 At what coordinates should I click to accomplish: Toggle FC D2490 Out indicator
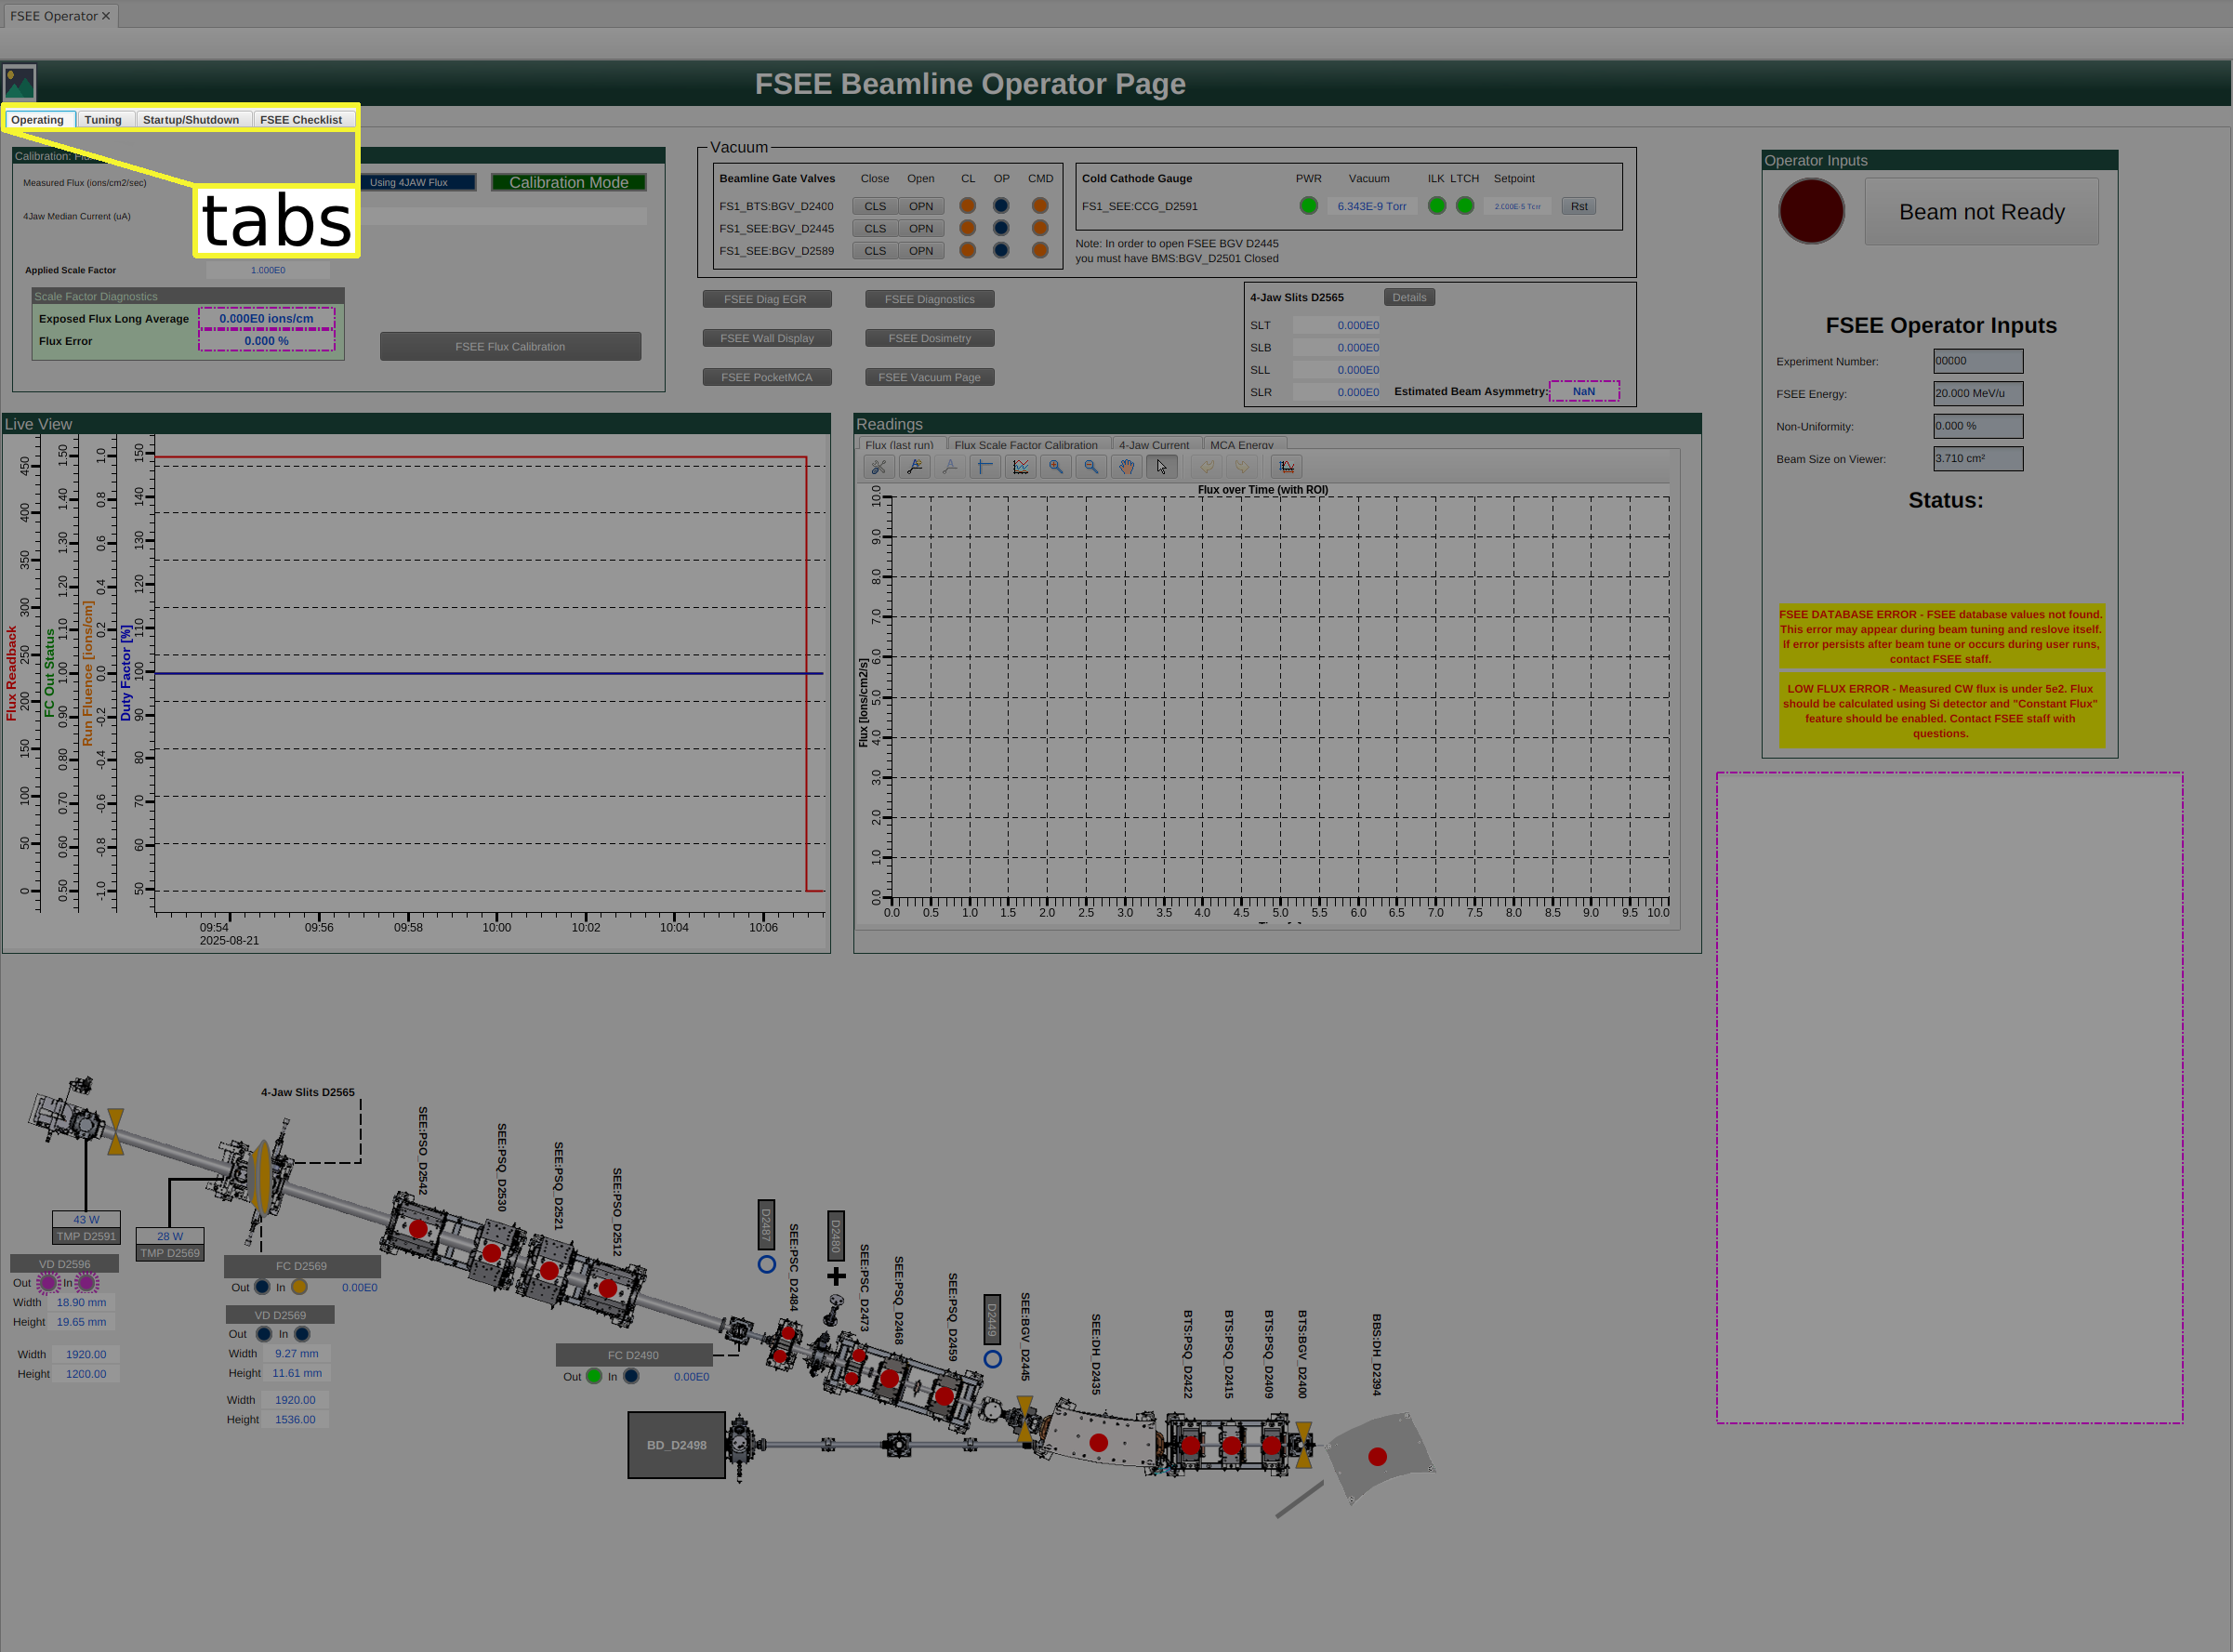click(594, 1376)
